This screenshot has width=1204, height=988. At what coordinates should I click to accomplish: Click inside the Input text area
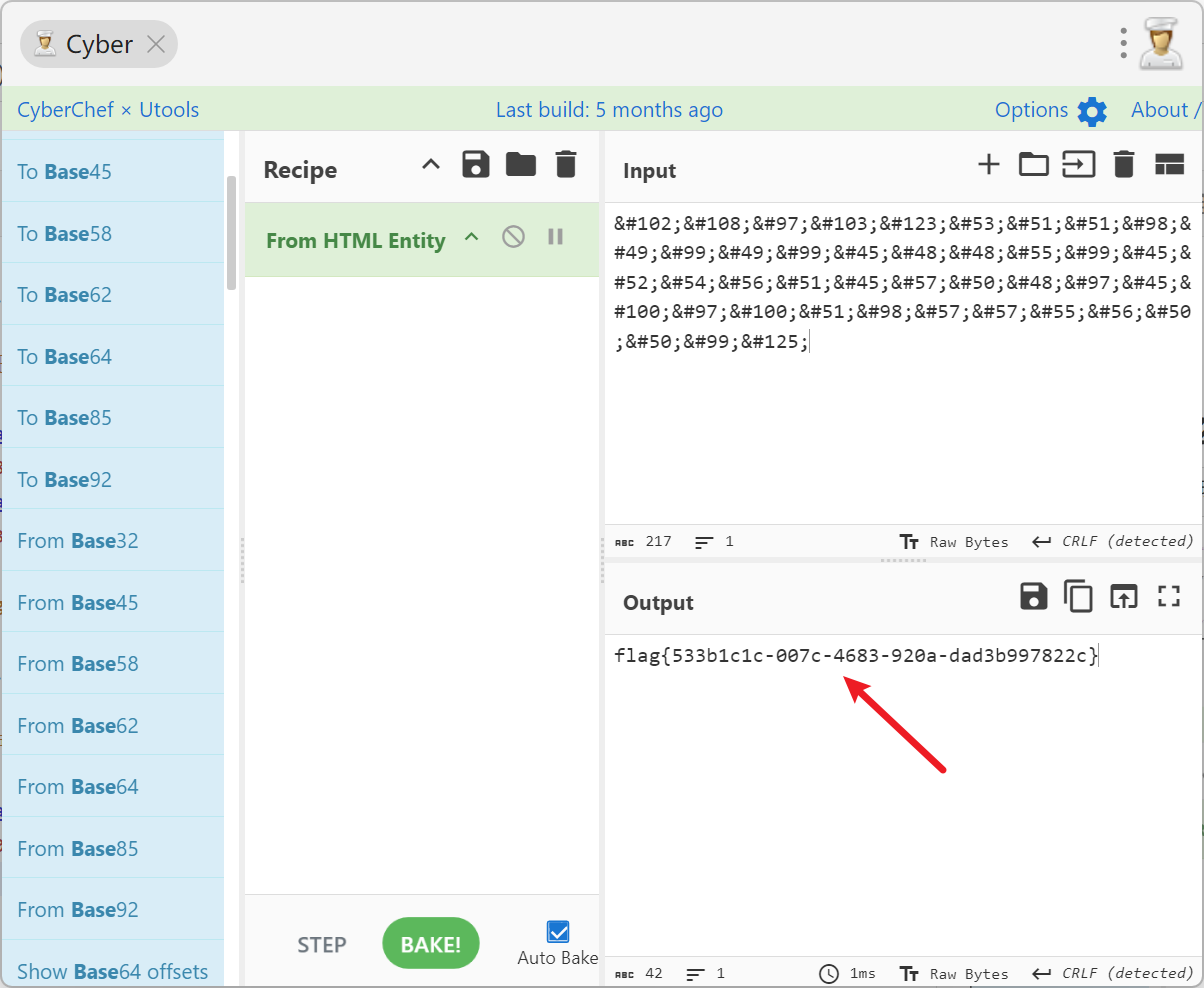(903, 365)
